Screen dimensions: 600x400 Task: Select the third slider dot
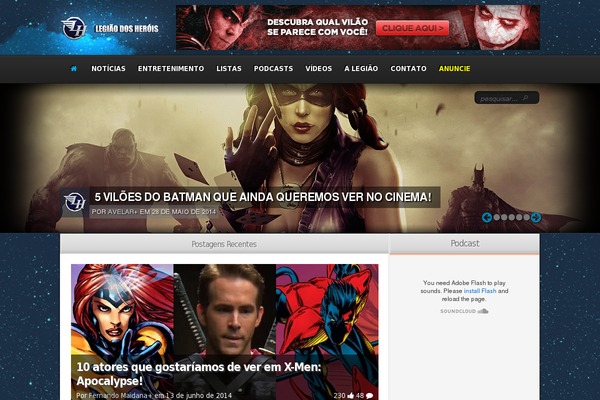[x=512, y=217]
